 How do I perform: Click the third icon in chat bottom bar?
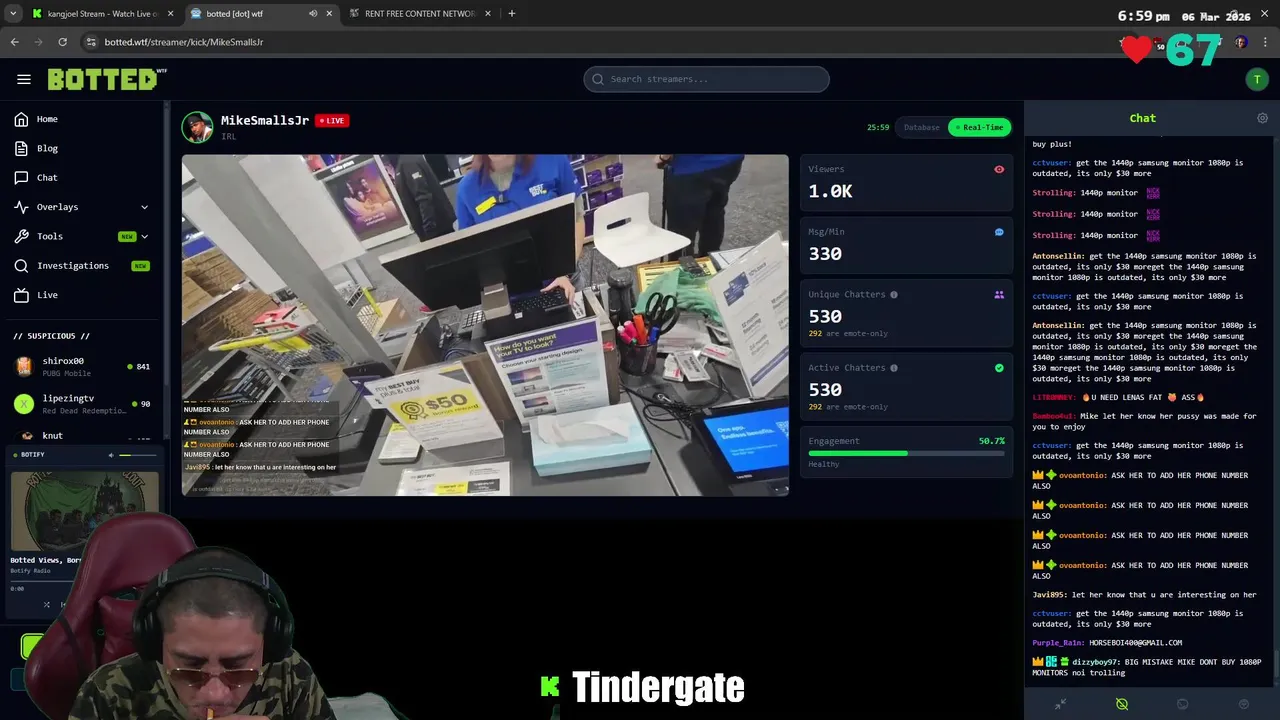coord(1183,704)
